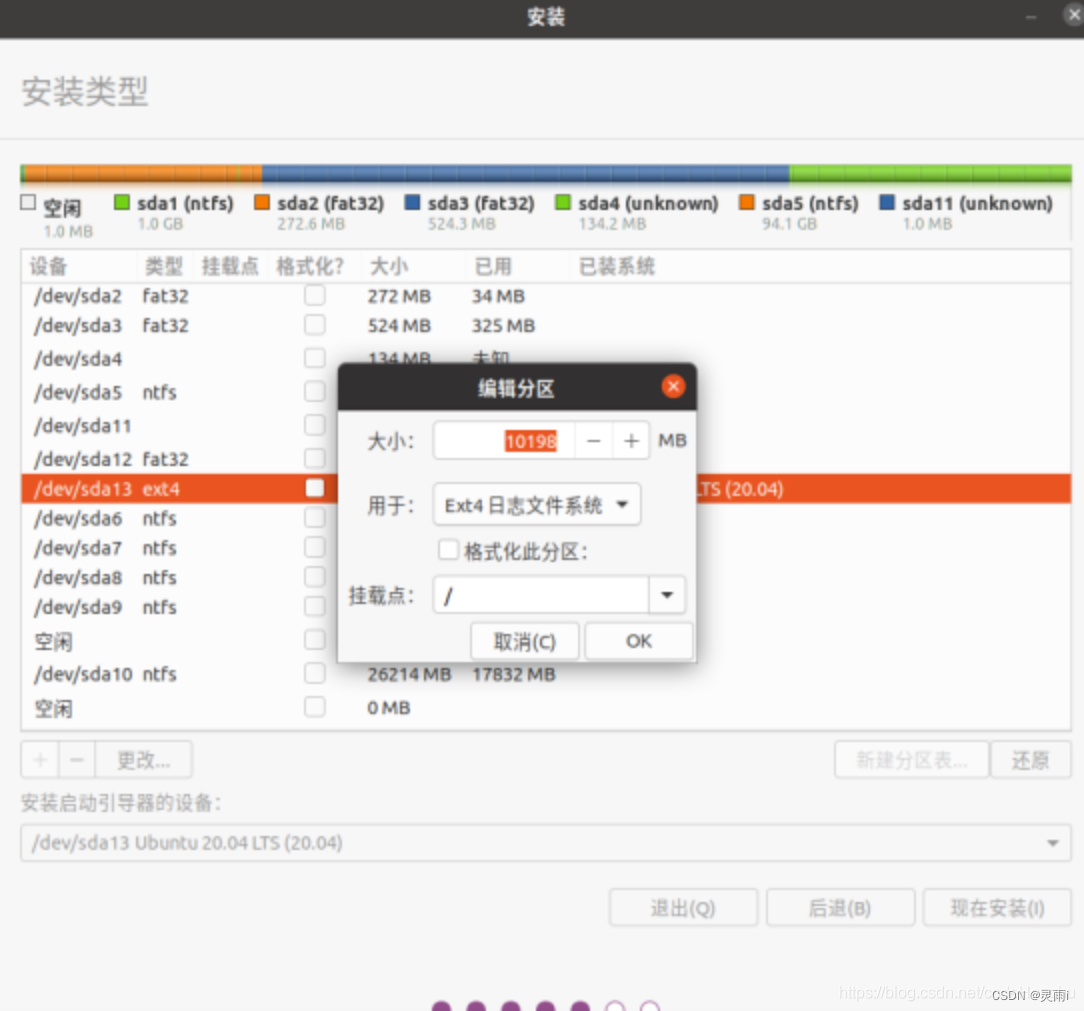Toggle format checkbox for /dev/sda6
This screenshot has height=1011, width=1084.
point(315,518)
